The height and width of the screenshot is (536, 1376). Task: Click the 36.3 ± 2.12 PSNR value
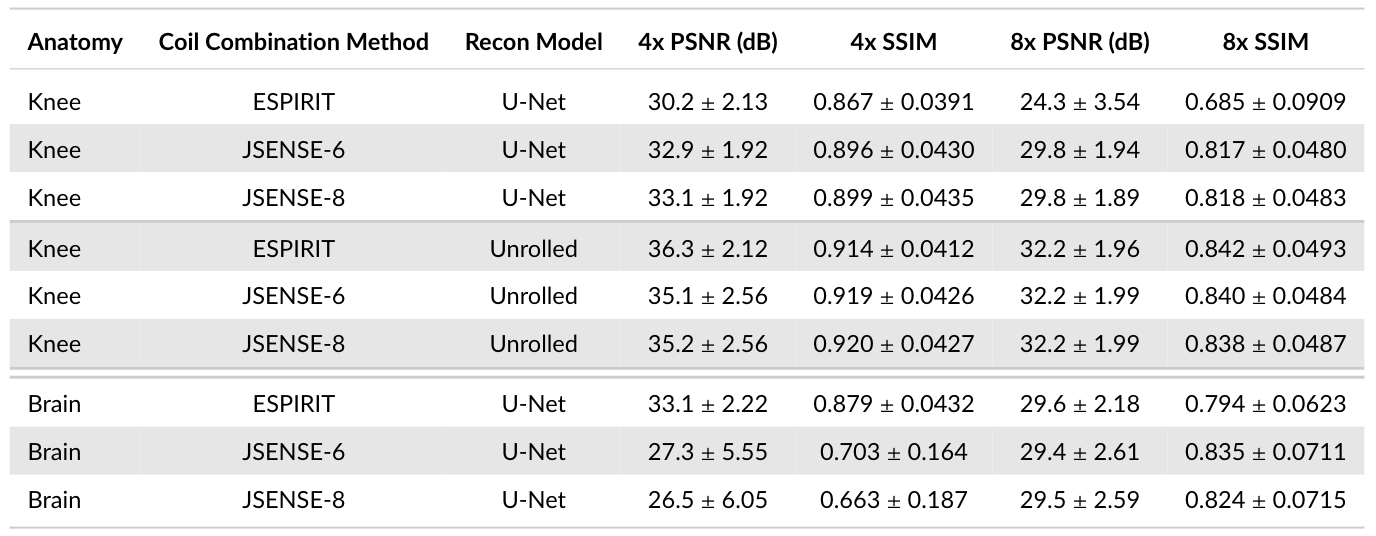pyautogui.click(x=707, y=248)
